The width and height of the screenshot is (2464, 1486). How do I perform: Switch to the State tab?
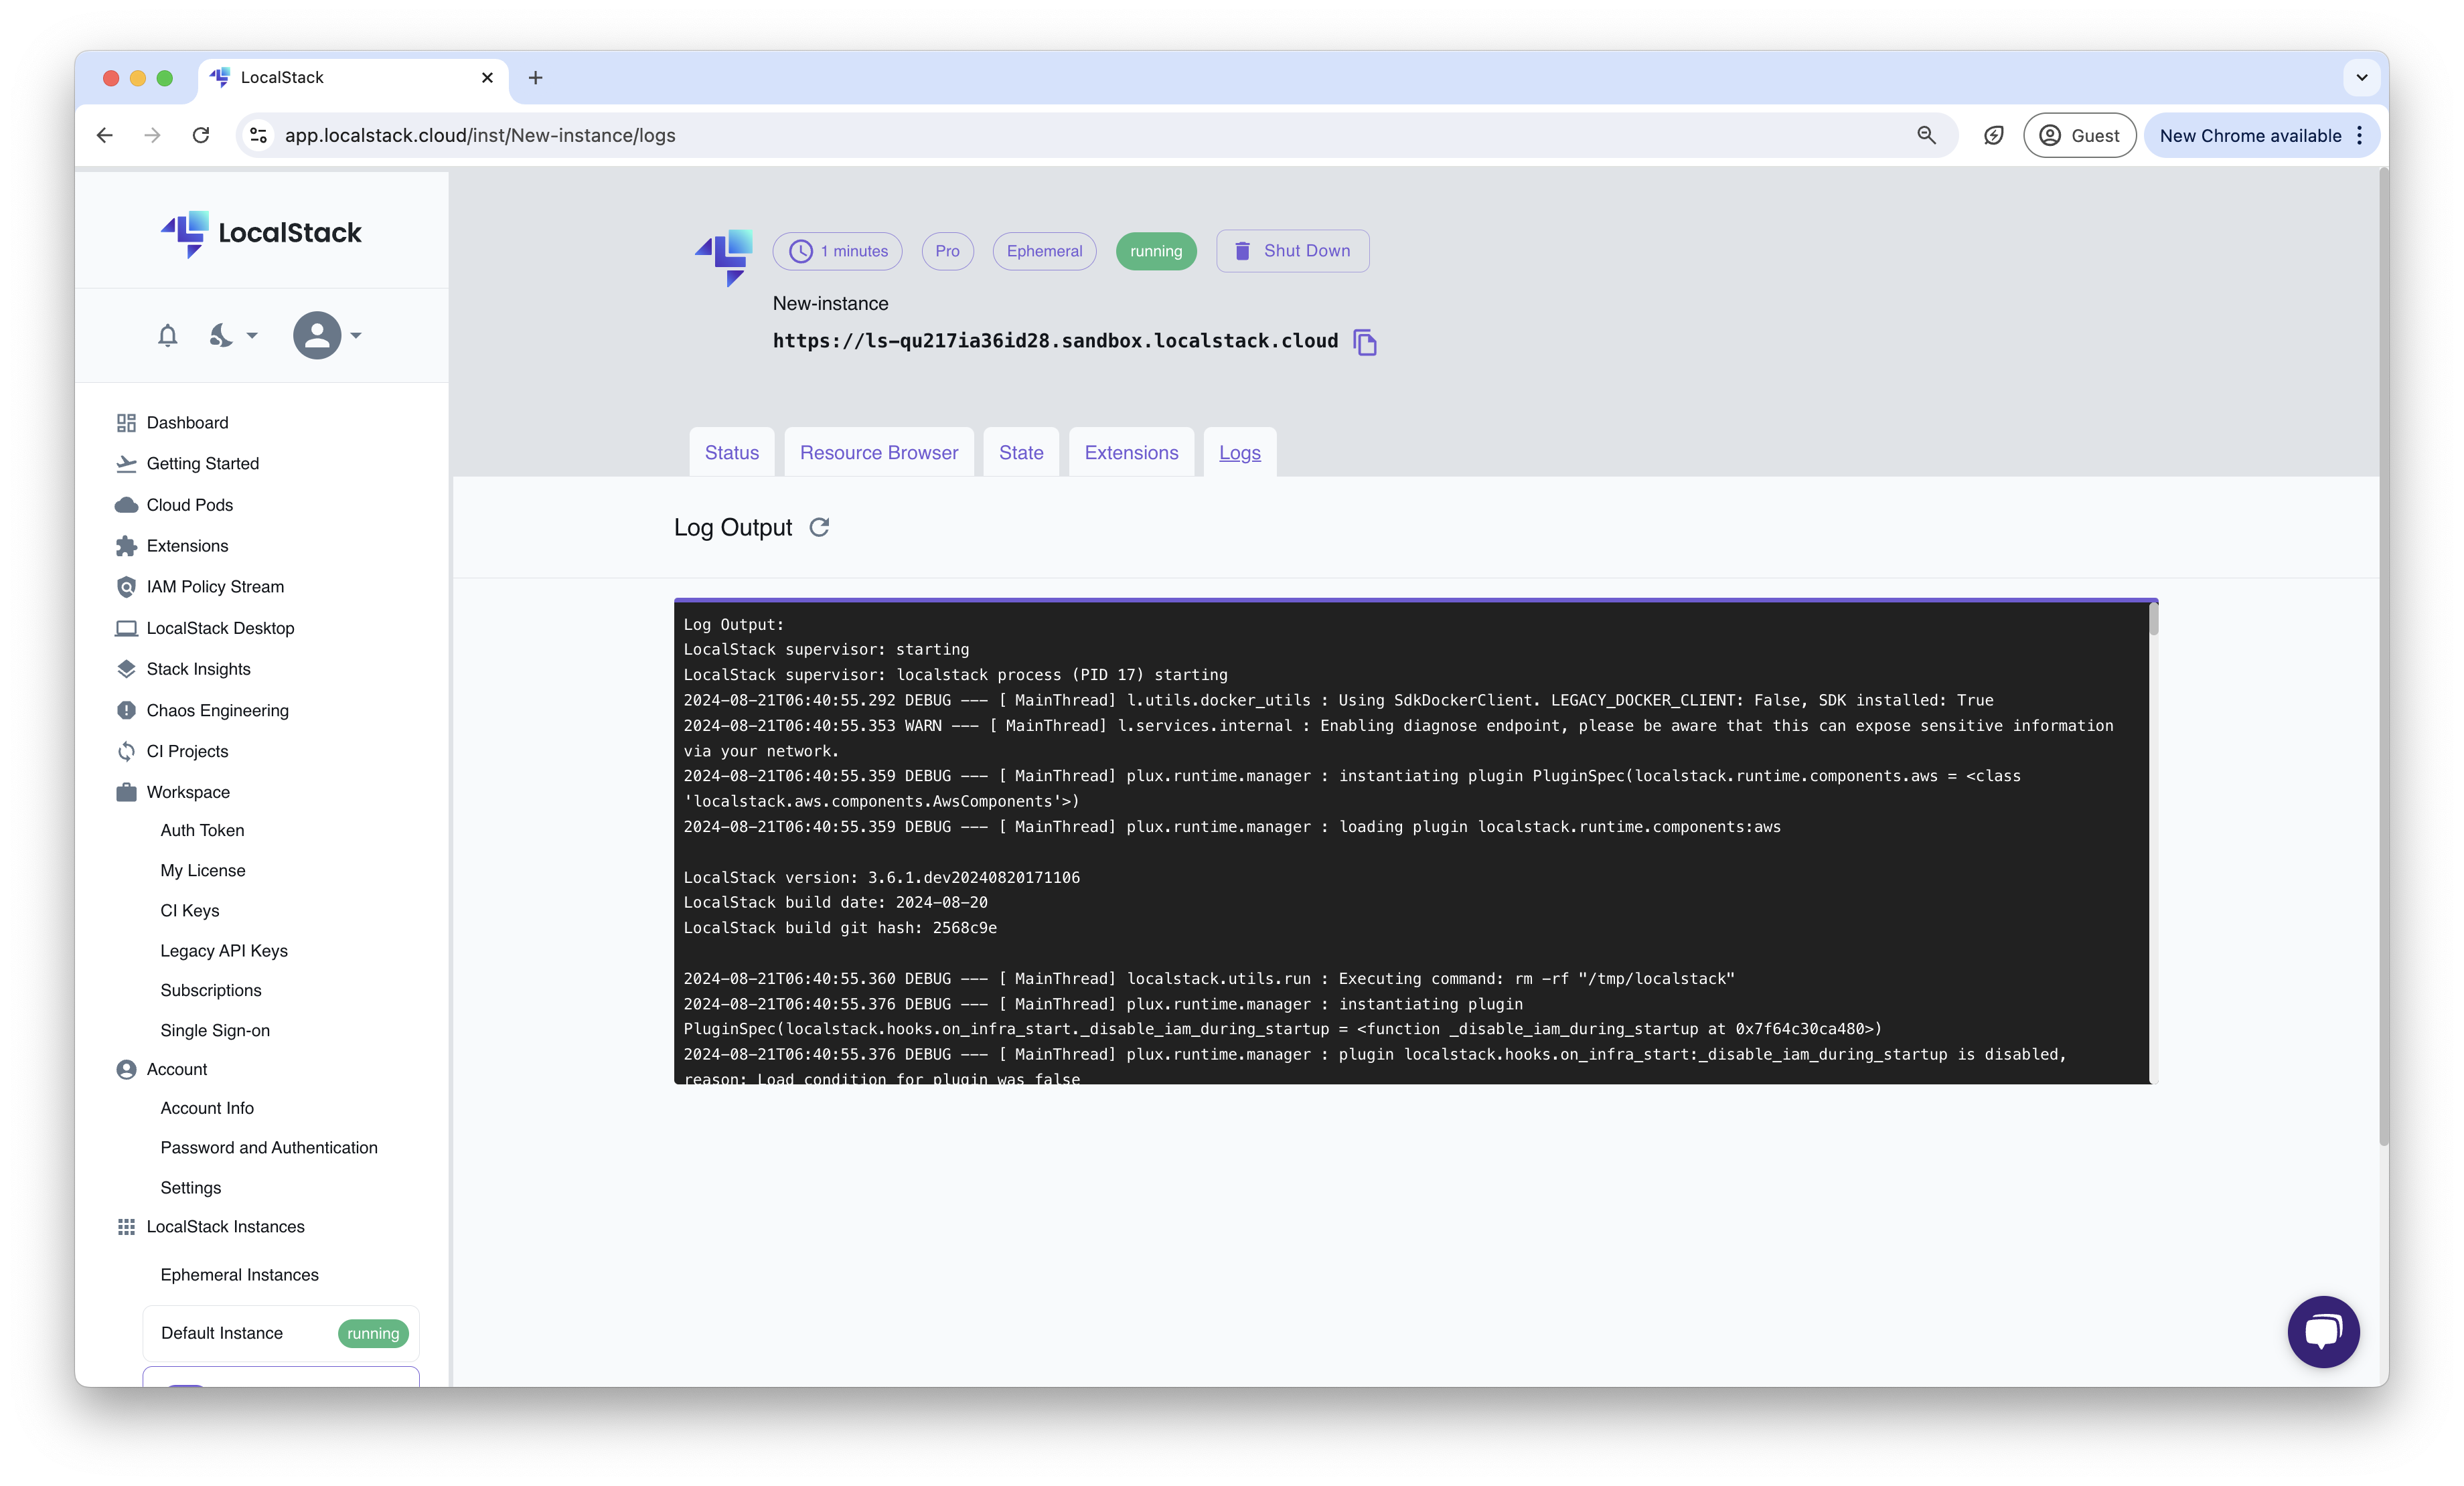point(1020,453)
